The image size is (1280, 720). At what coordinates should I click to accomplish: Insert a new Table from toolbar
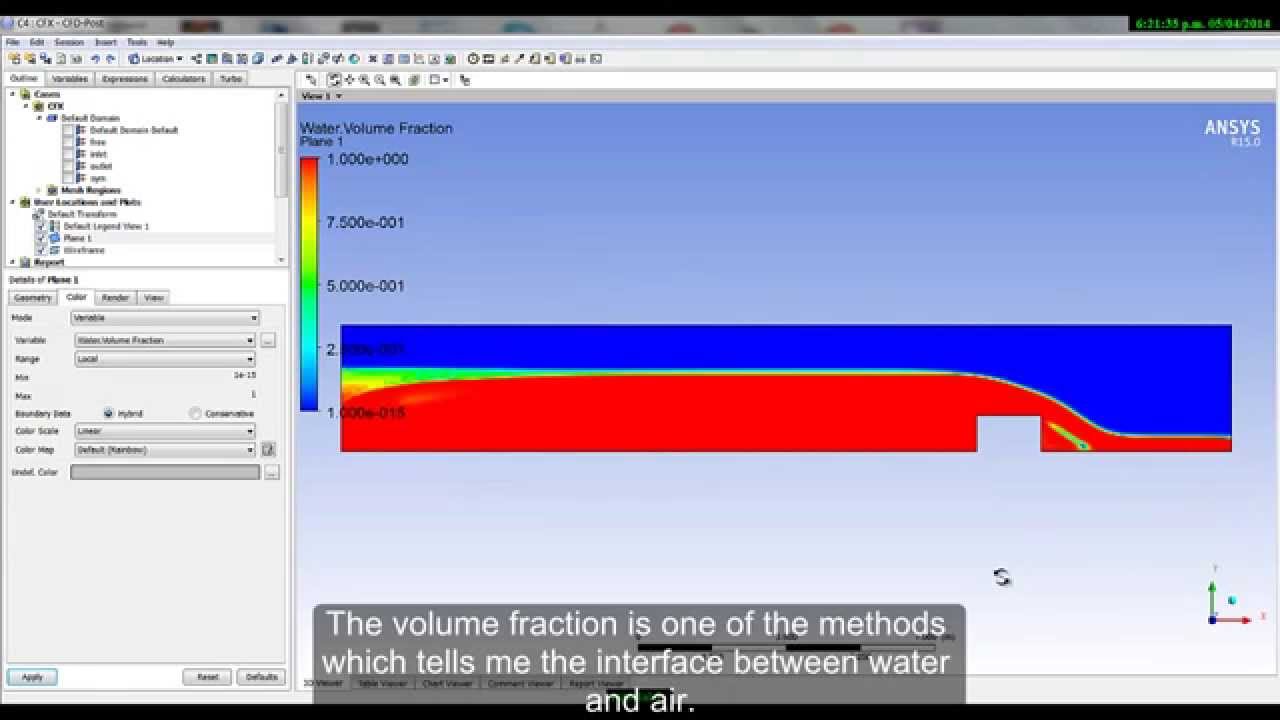(403, 59)
